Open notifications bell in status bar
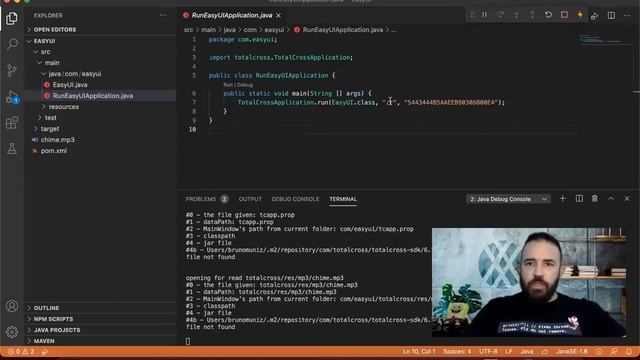Viewport: 640px width, 360px height. [x=629, y=351]
